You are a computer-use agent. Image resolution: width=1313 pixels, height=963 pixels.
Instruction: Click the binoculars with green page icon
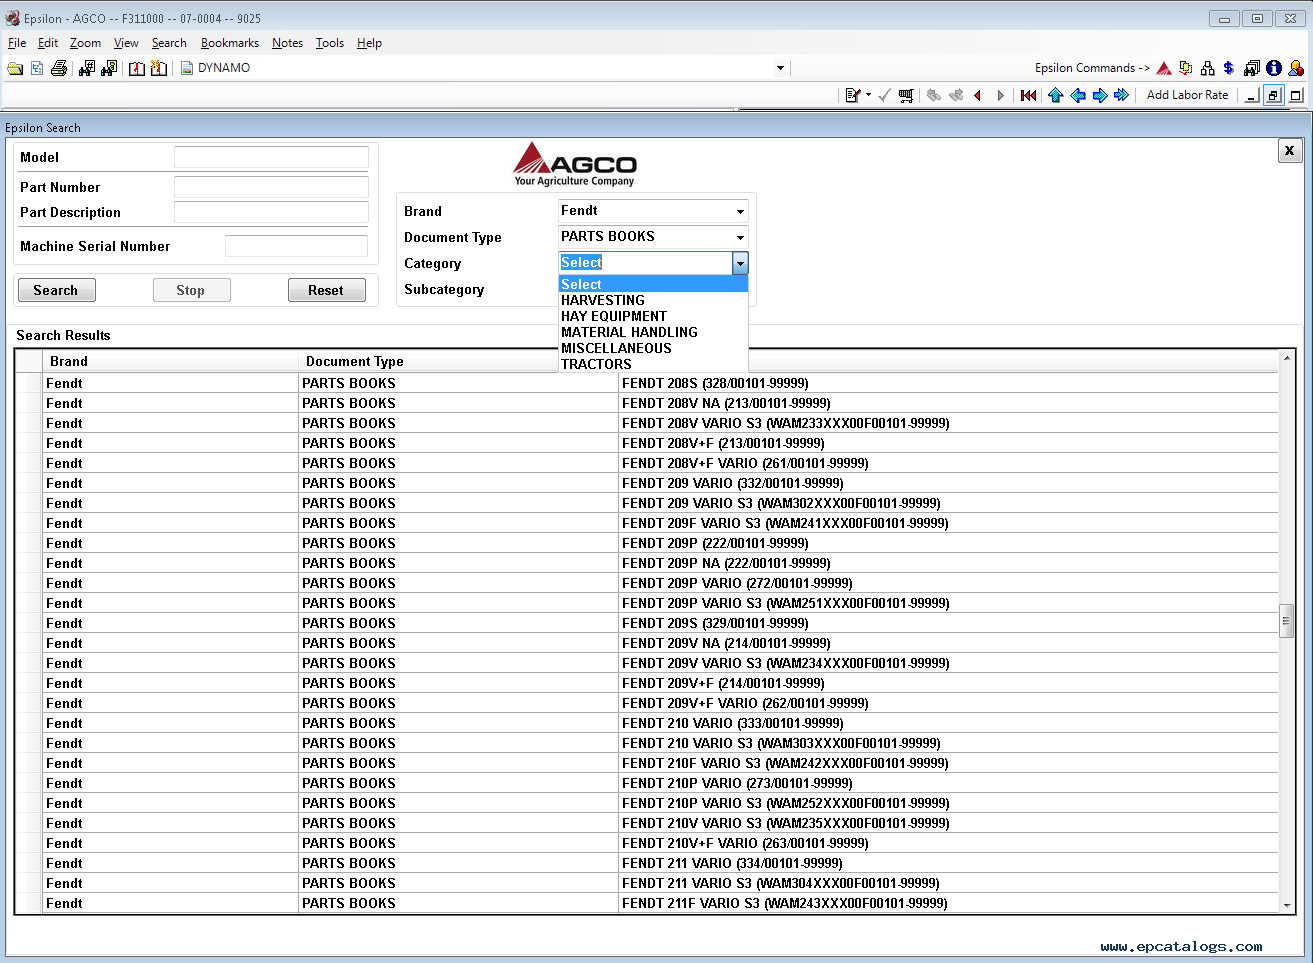click(x=109, y=68)
